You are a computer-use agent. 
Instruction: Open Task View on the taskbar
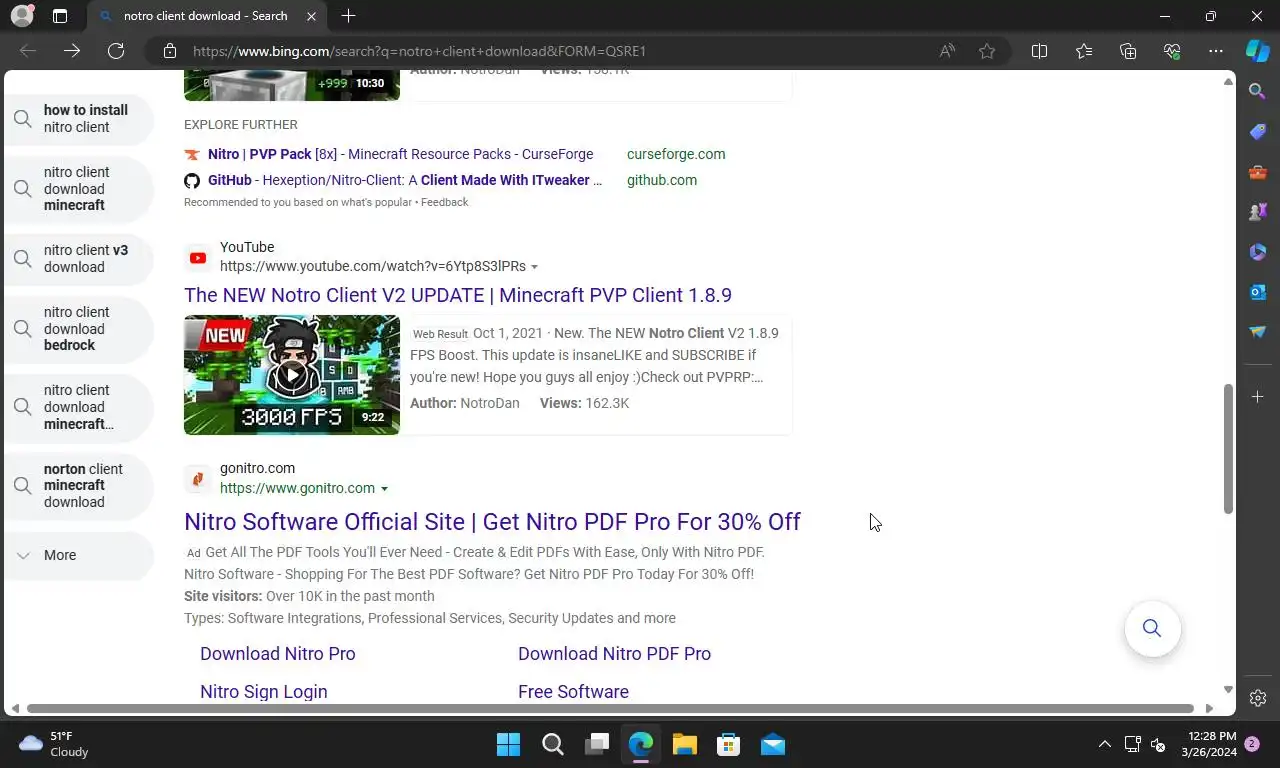click(597, 744)
